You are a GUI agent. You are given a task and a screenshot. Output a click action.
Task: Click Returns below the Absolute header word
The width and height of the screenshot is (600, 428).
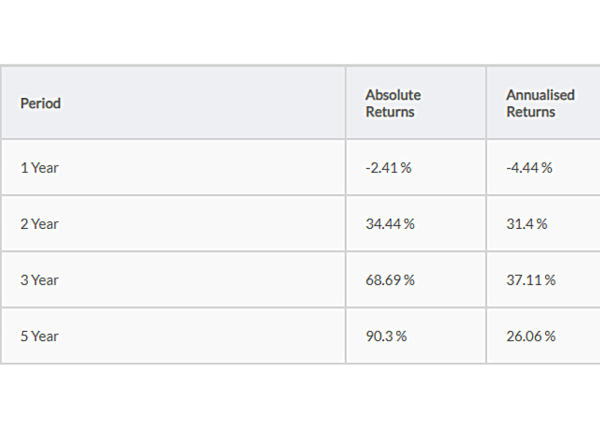click(x=390, y=112)
